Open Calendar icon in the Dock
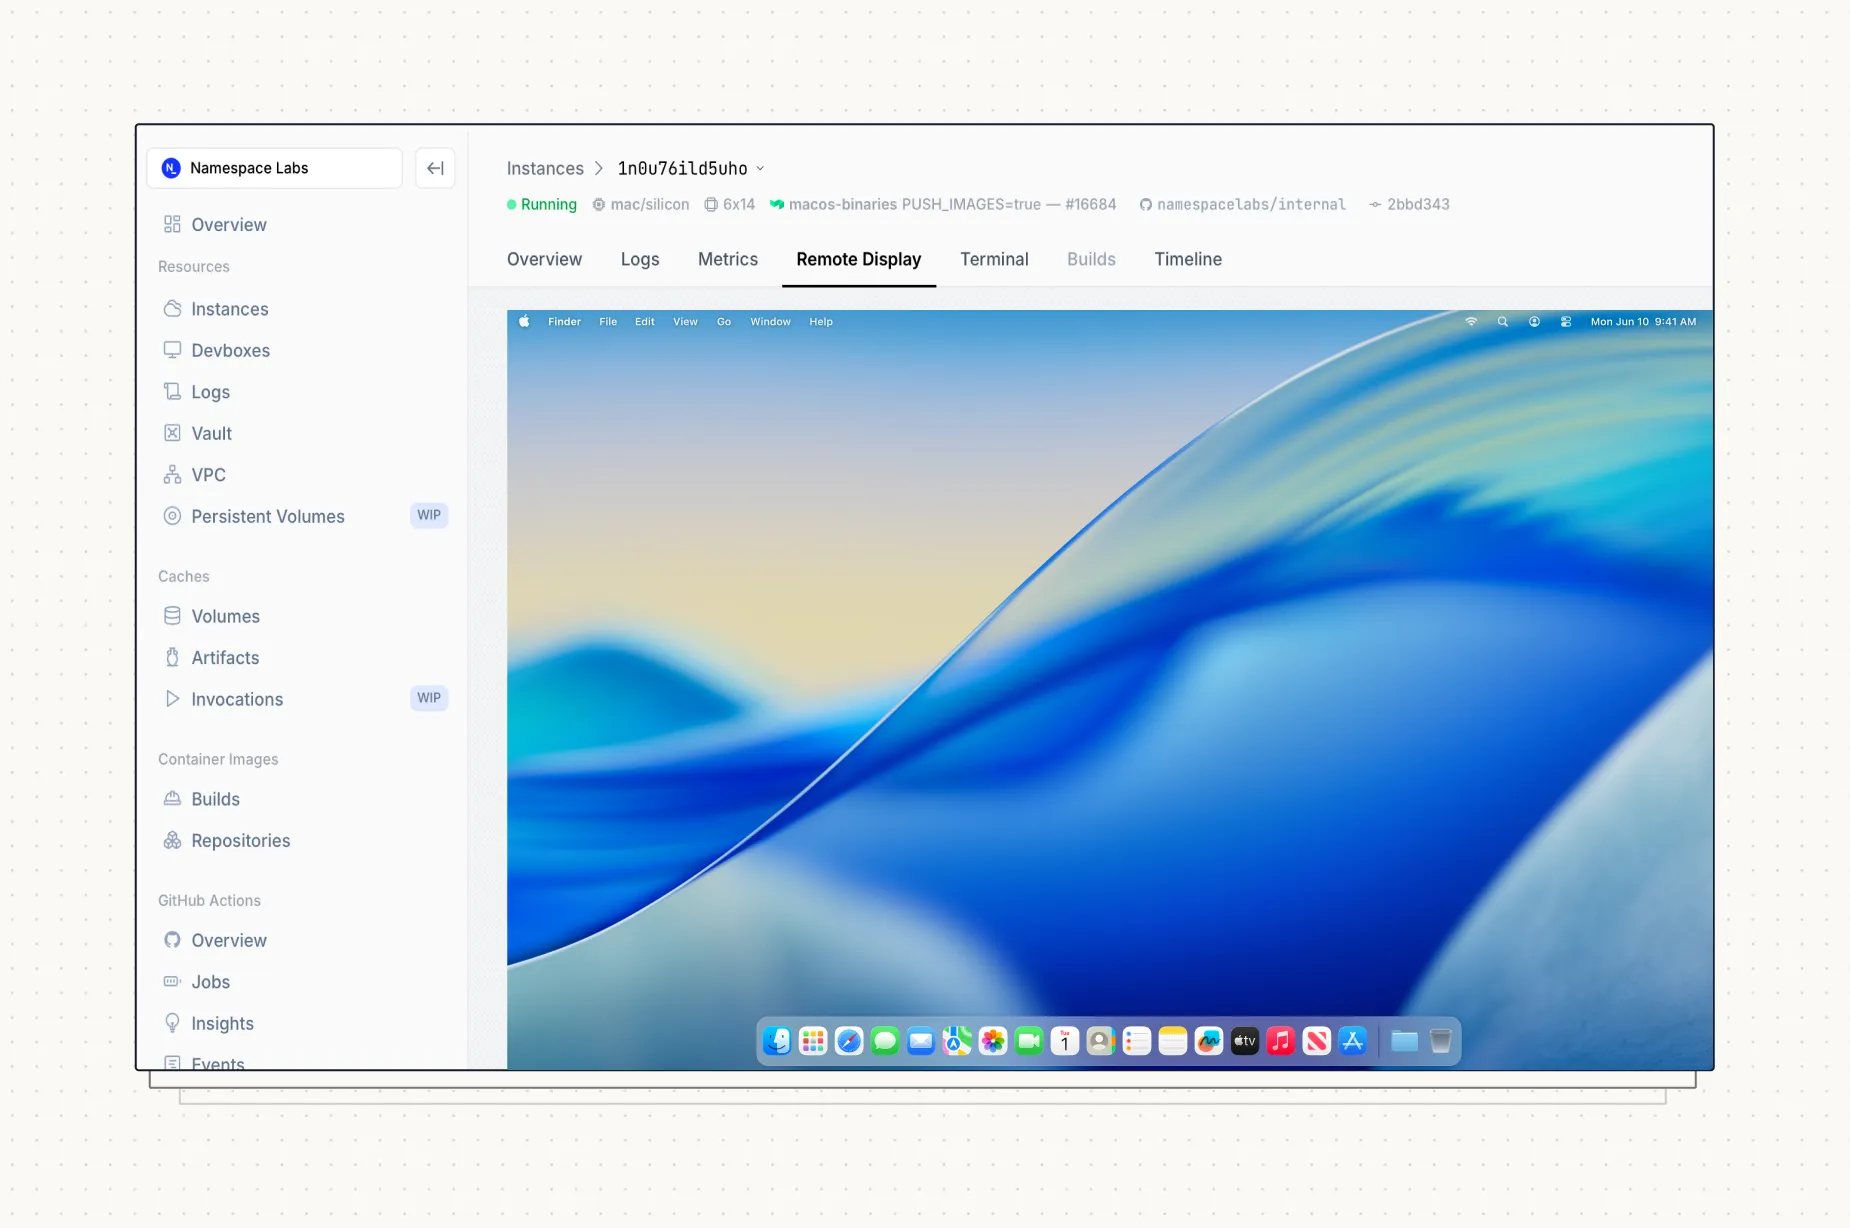 tap(1065, 1041)
